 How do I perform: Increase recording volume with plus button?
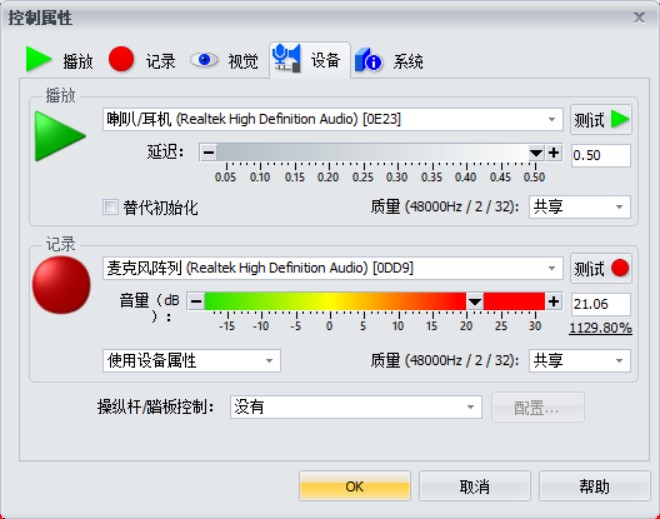tap(554, 301)
